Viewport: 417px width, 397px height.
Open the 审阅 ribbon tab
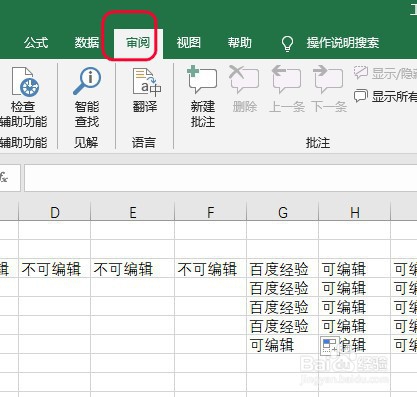pyautogui.click(x=138, y=43)
